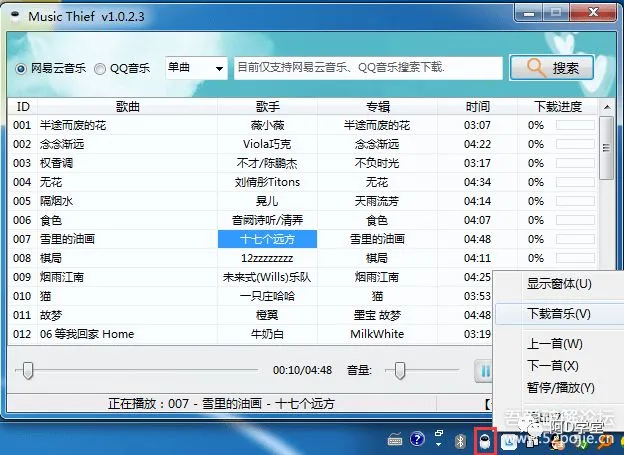
Task: Click the 音量 volume slider thumb
Action: point(400,371)
